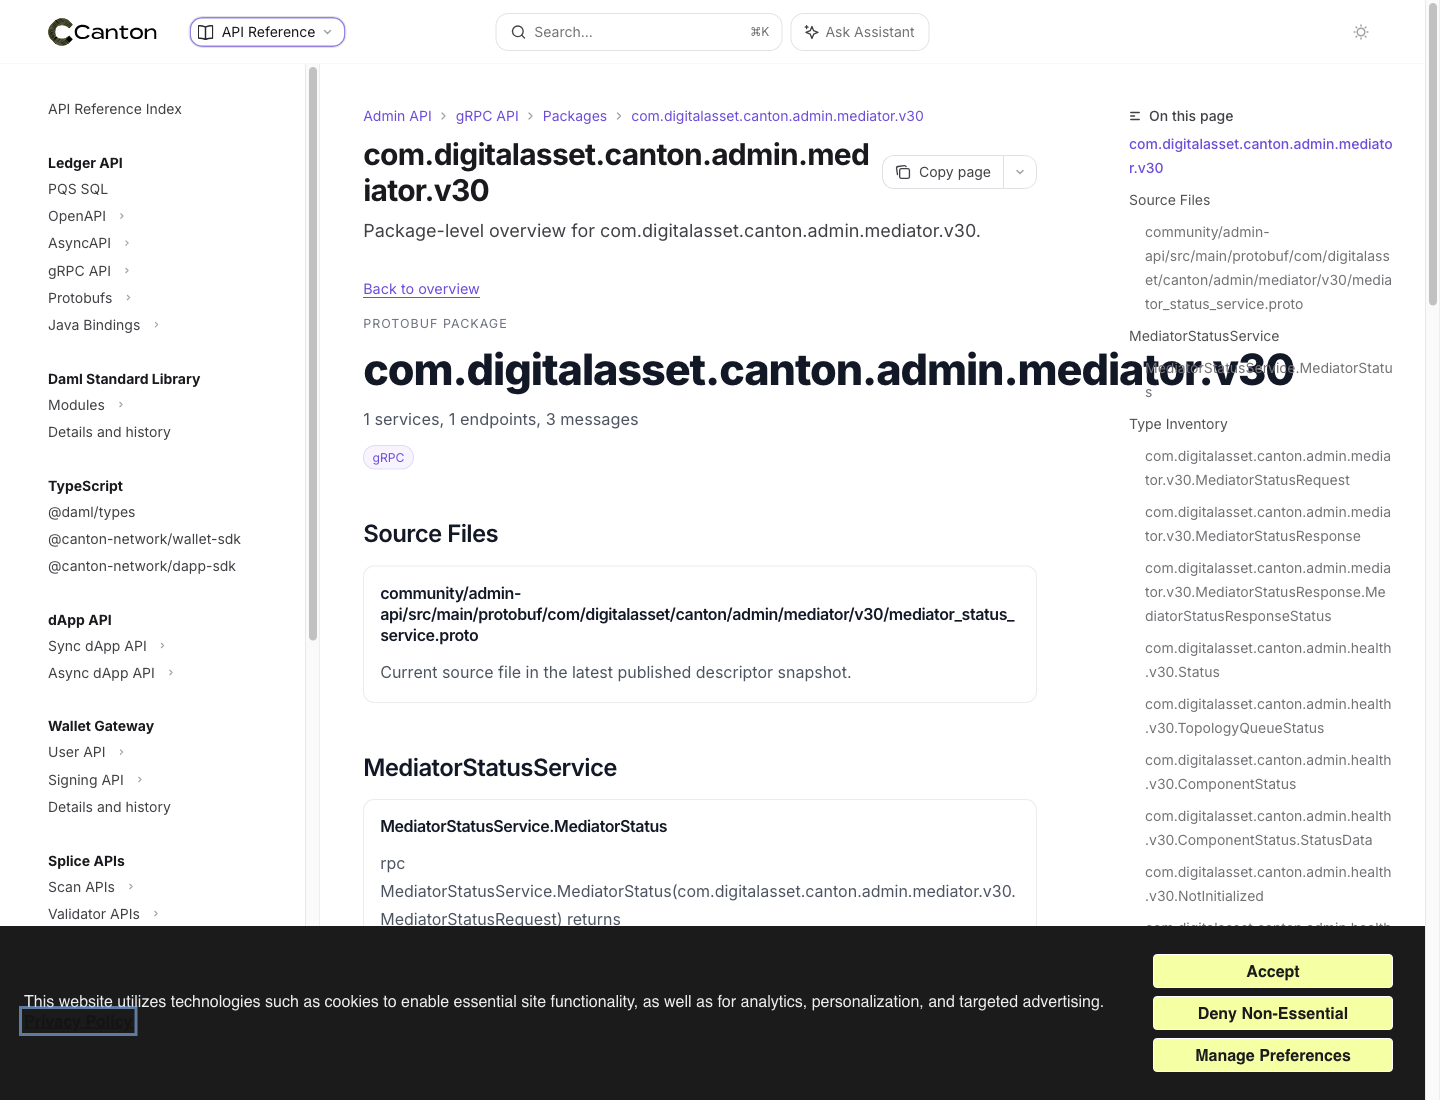This screenshot has width=1440, height=1100.
Task: Jump to Type Inventory in page outline
Action: click(x=1178, y=424)
